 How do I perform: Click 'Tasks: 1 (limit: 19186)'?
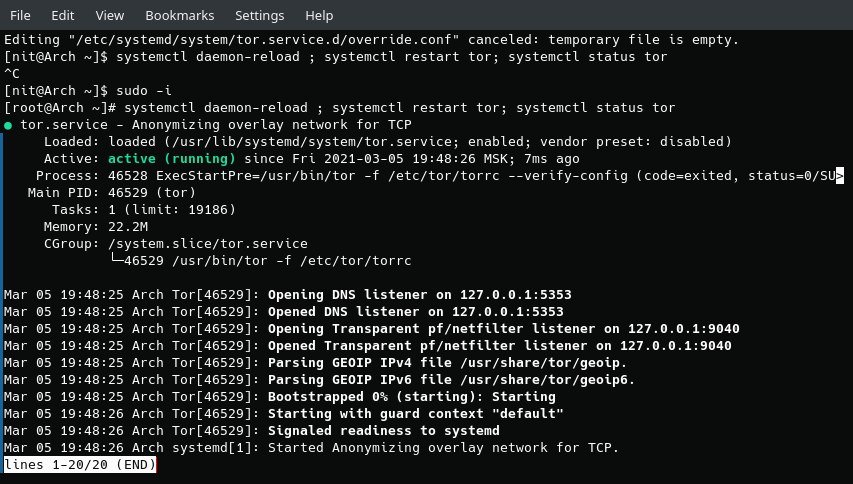pos(144,209)
